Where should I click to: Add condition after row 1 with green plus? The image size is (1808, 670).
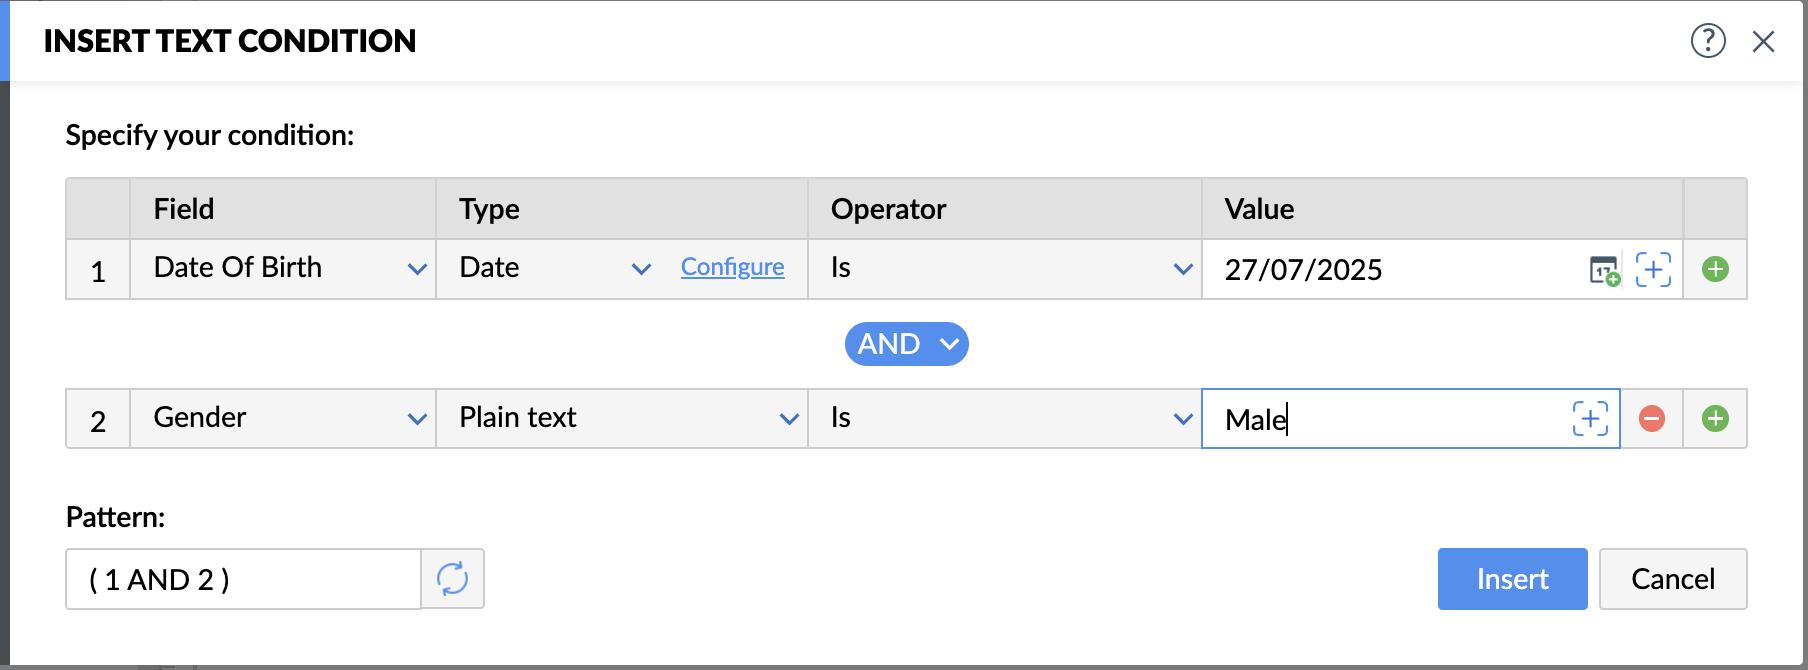pyautogui.click(x=1715, y=270)
